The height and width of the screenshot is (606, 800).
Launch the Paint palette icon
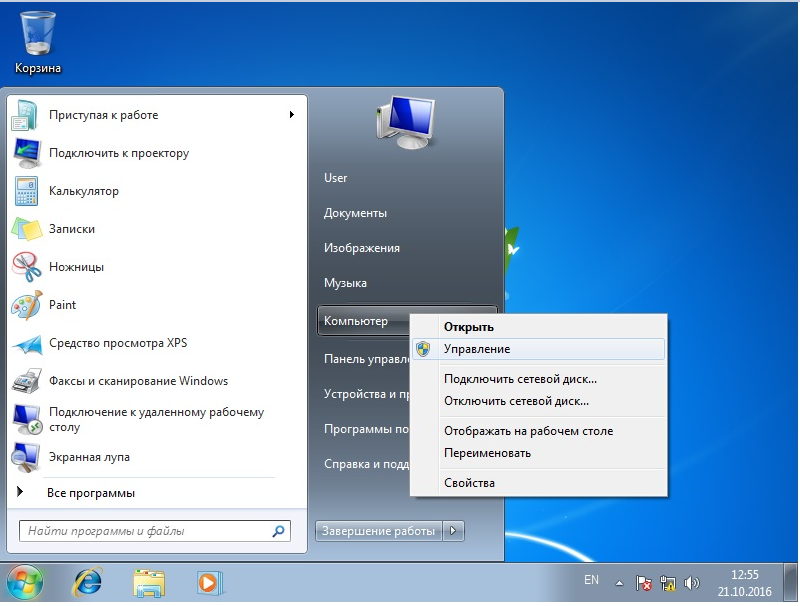(27, 305)
